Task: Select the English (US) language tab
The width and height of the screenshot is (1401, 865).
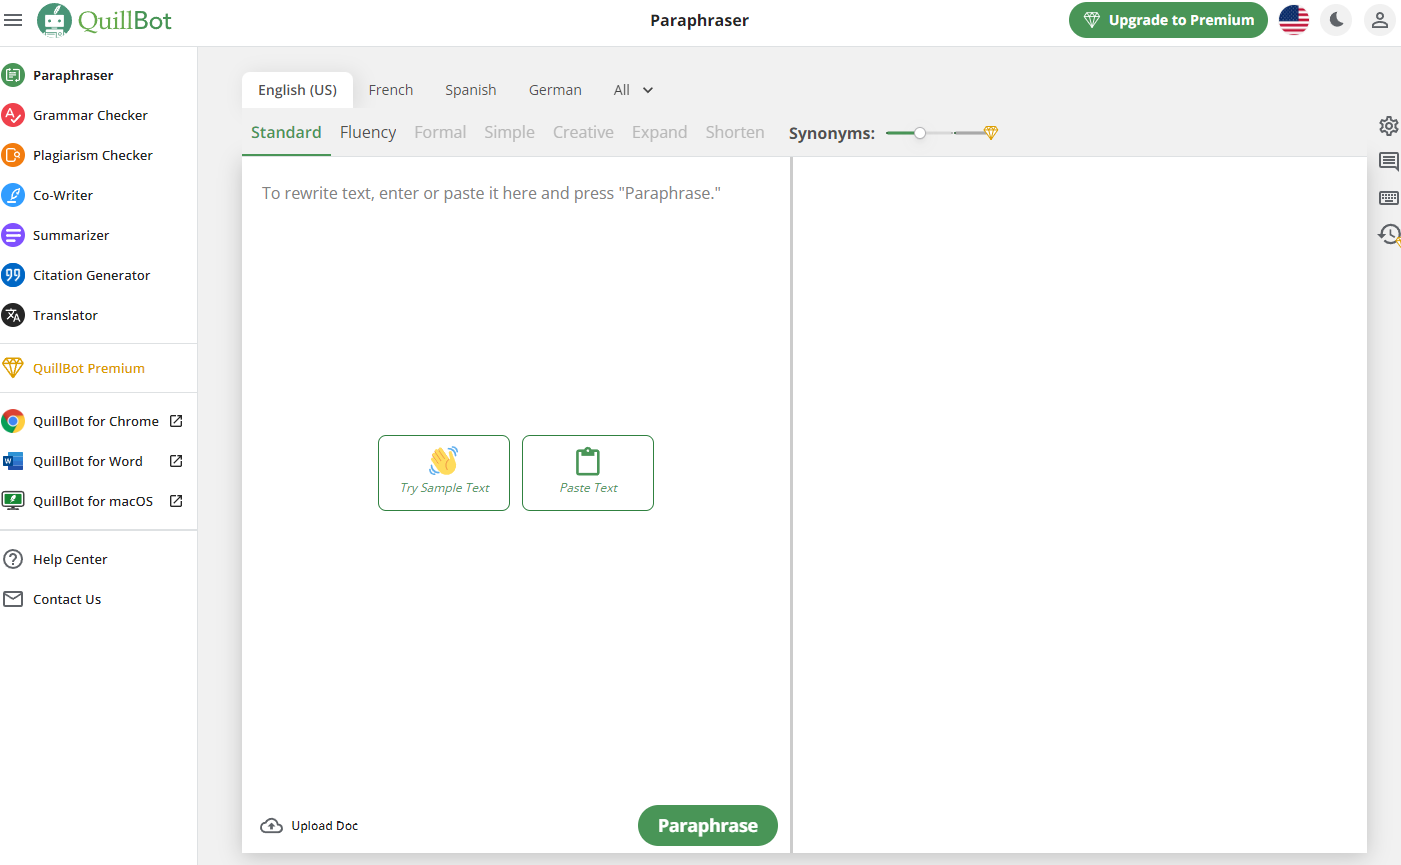Action: point(298,90)
